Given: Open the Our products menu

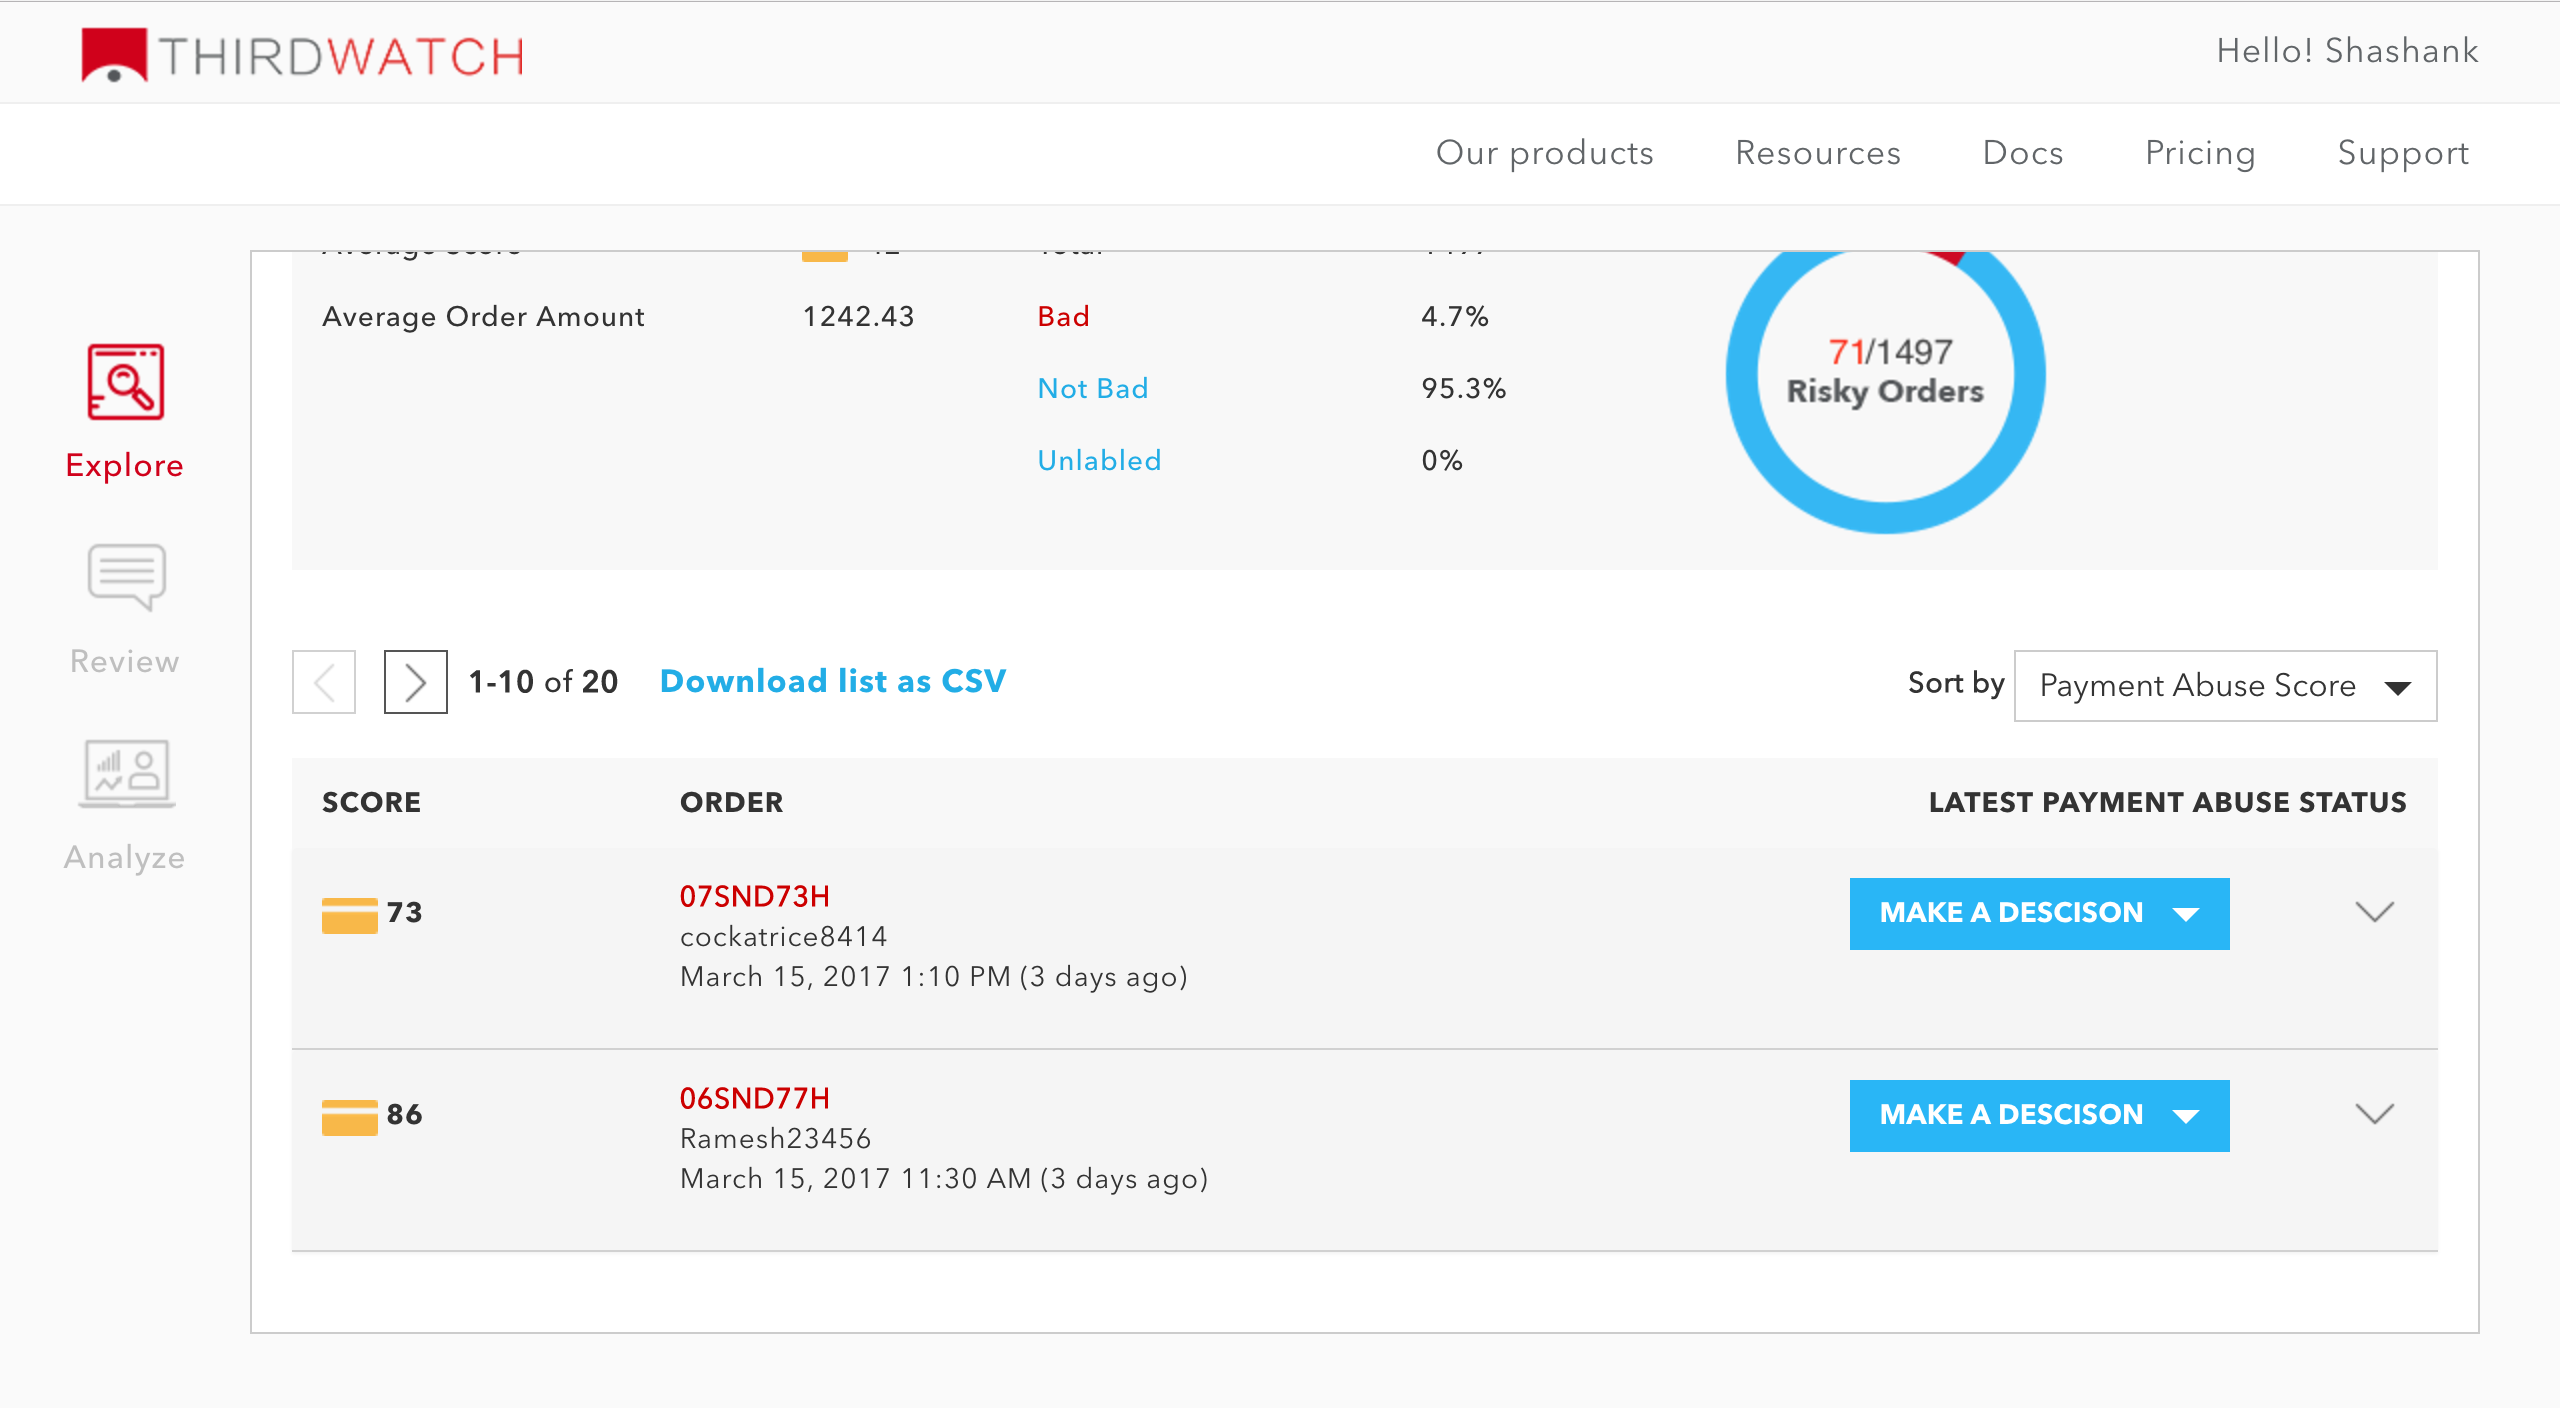Looking at the screenshot, I should pos(1544,153).
